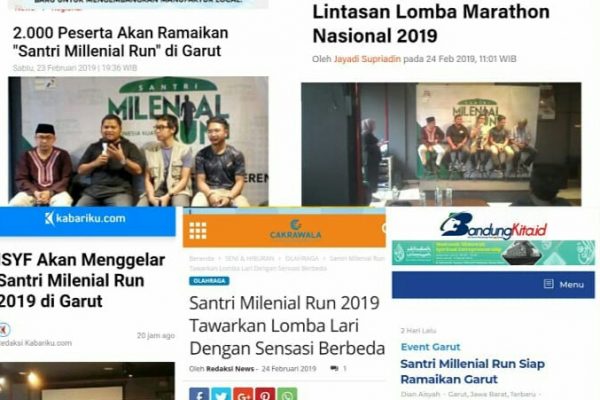
Task: Open the Event Garut category link
Action: (430, 347)
